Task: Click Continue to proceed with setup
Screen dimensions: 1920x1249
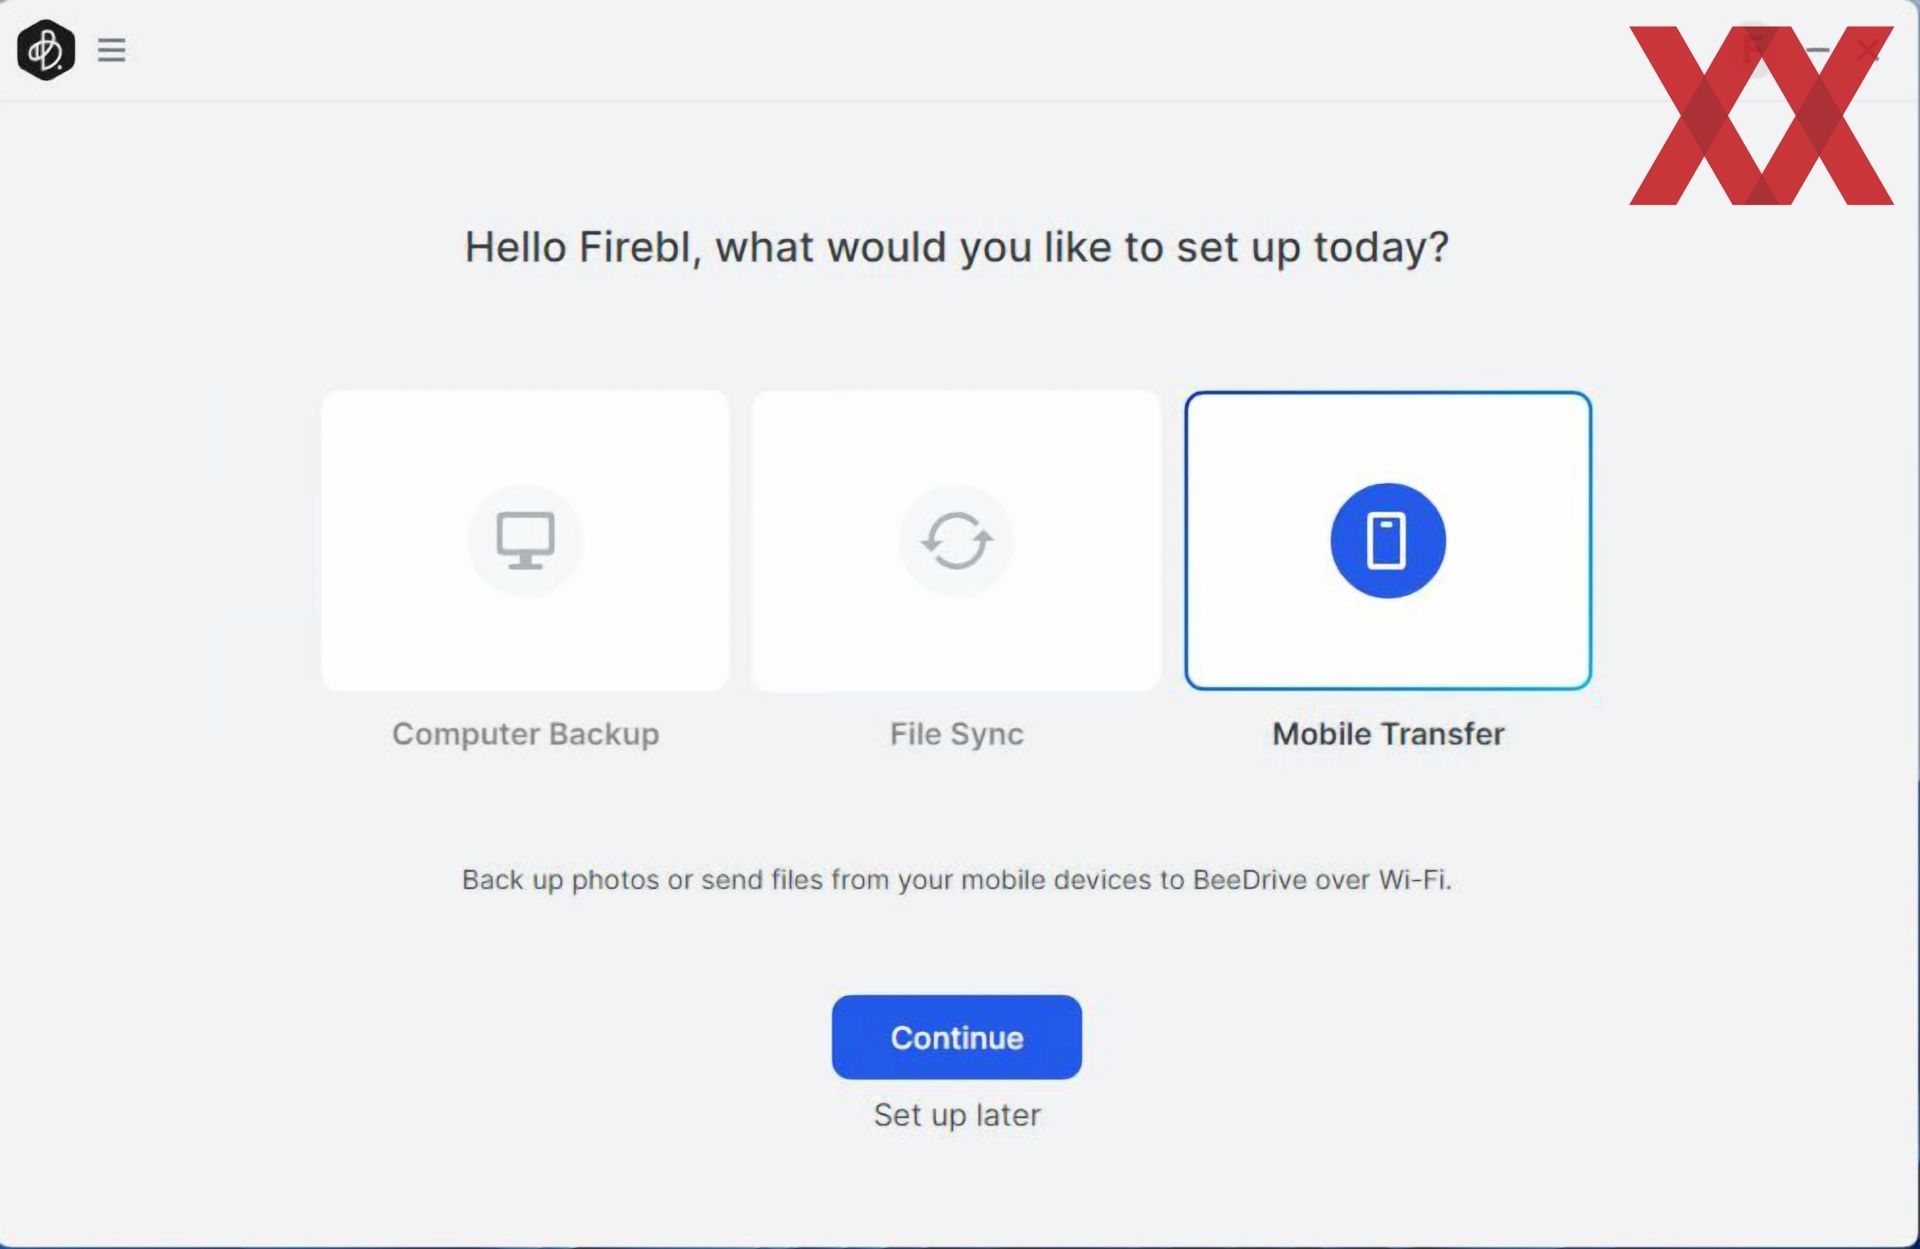Action: [956, 1037]
